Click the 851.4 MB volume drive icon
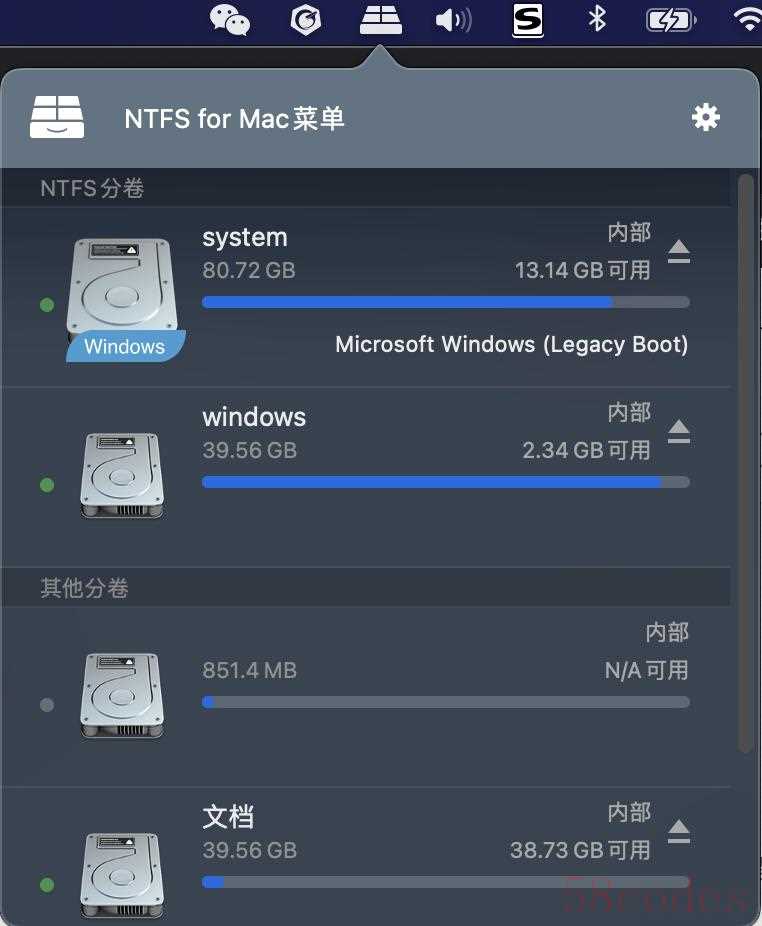The width and height of the screenshot is (762, 926). point(121,695)
